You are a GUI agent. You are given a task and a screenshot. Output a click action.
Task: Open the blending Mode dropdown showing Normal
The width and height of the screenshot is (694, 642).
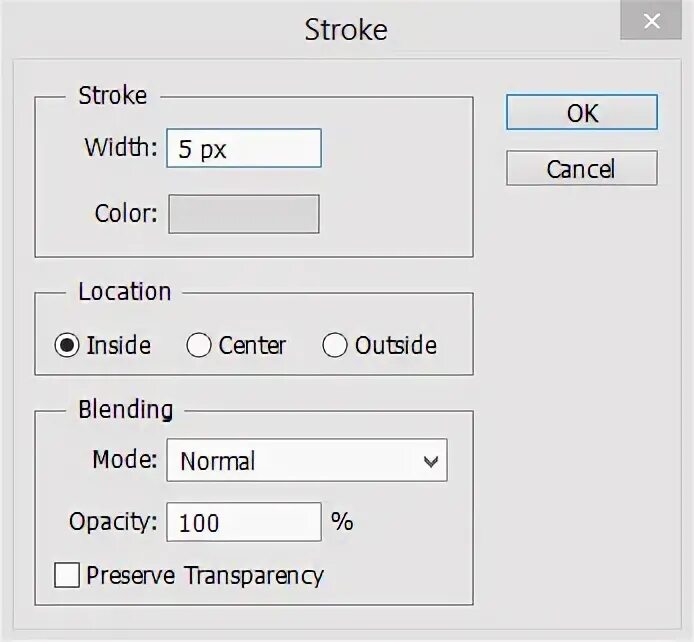(305, 461)
